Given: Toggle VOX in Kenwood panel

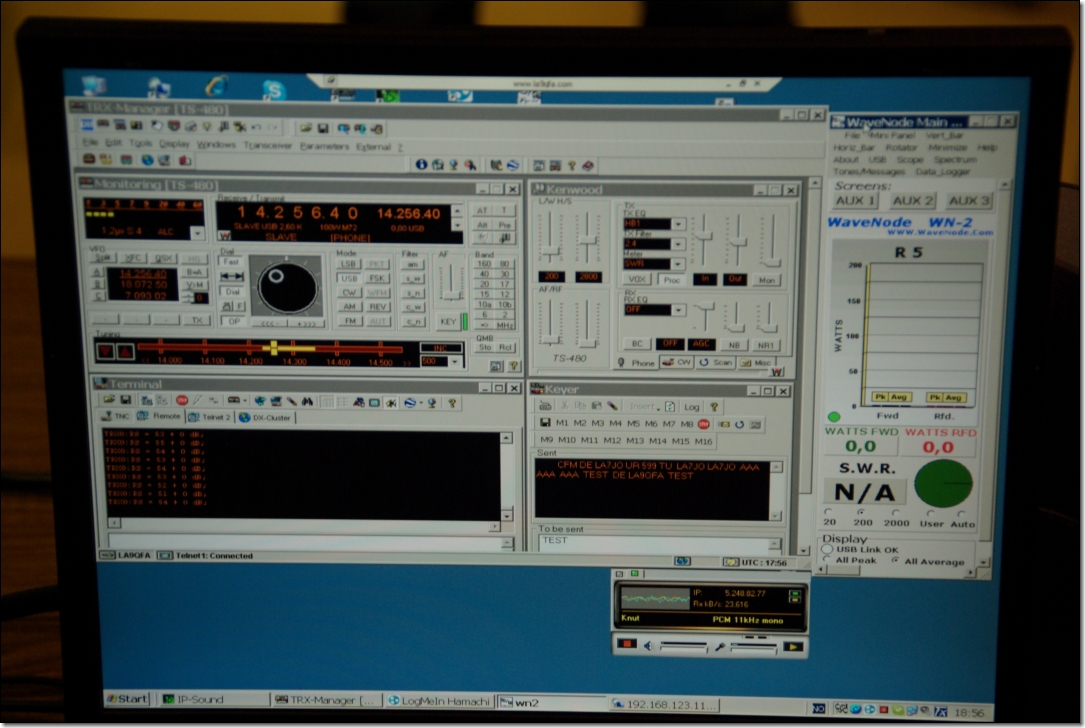Looking at the screenshot, I should (x=637, y=279).
